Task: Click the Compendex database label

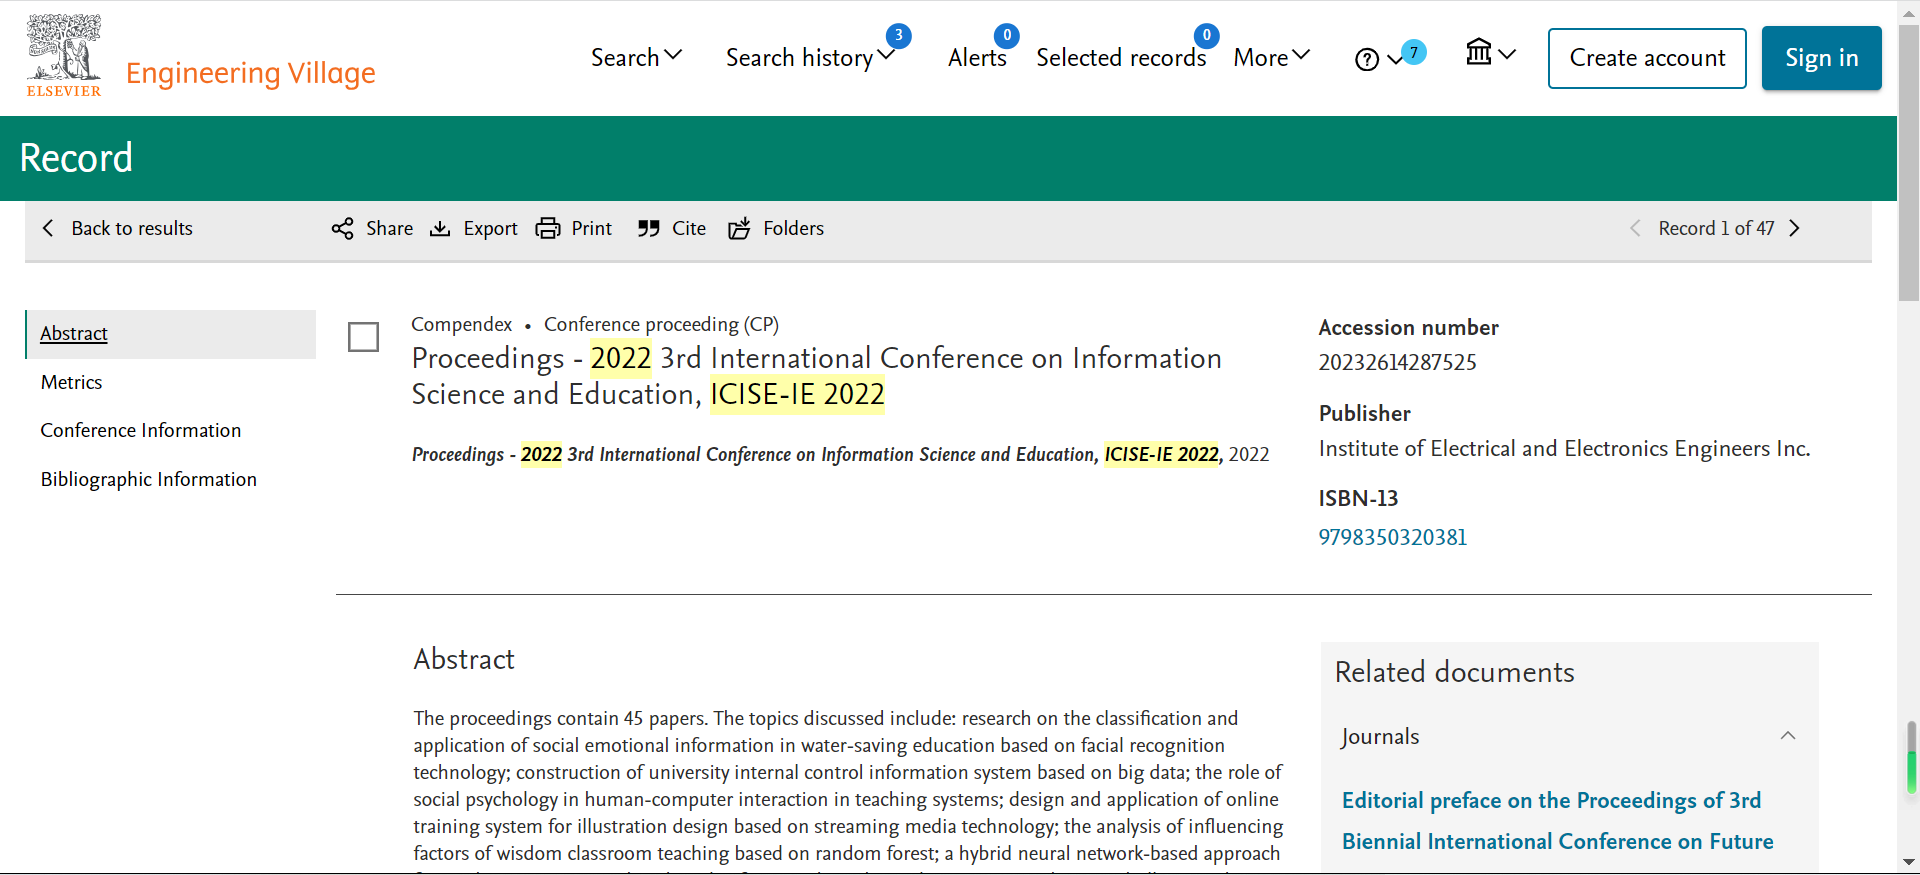Action: (x=461, y=324)
